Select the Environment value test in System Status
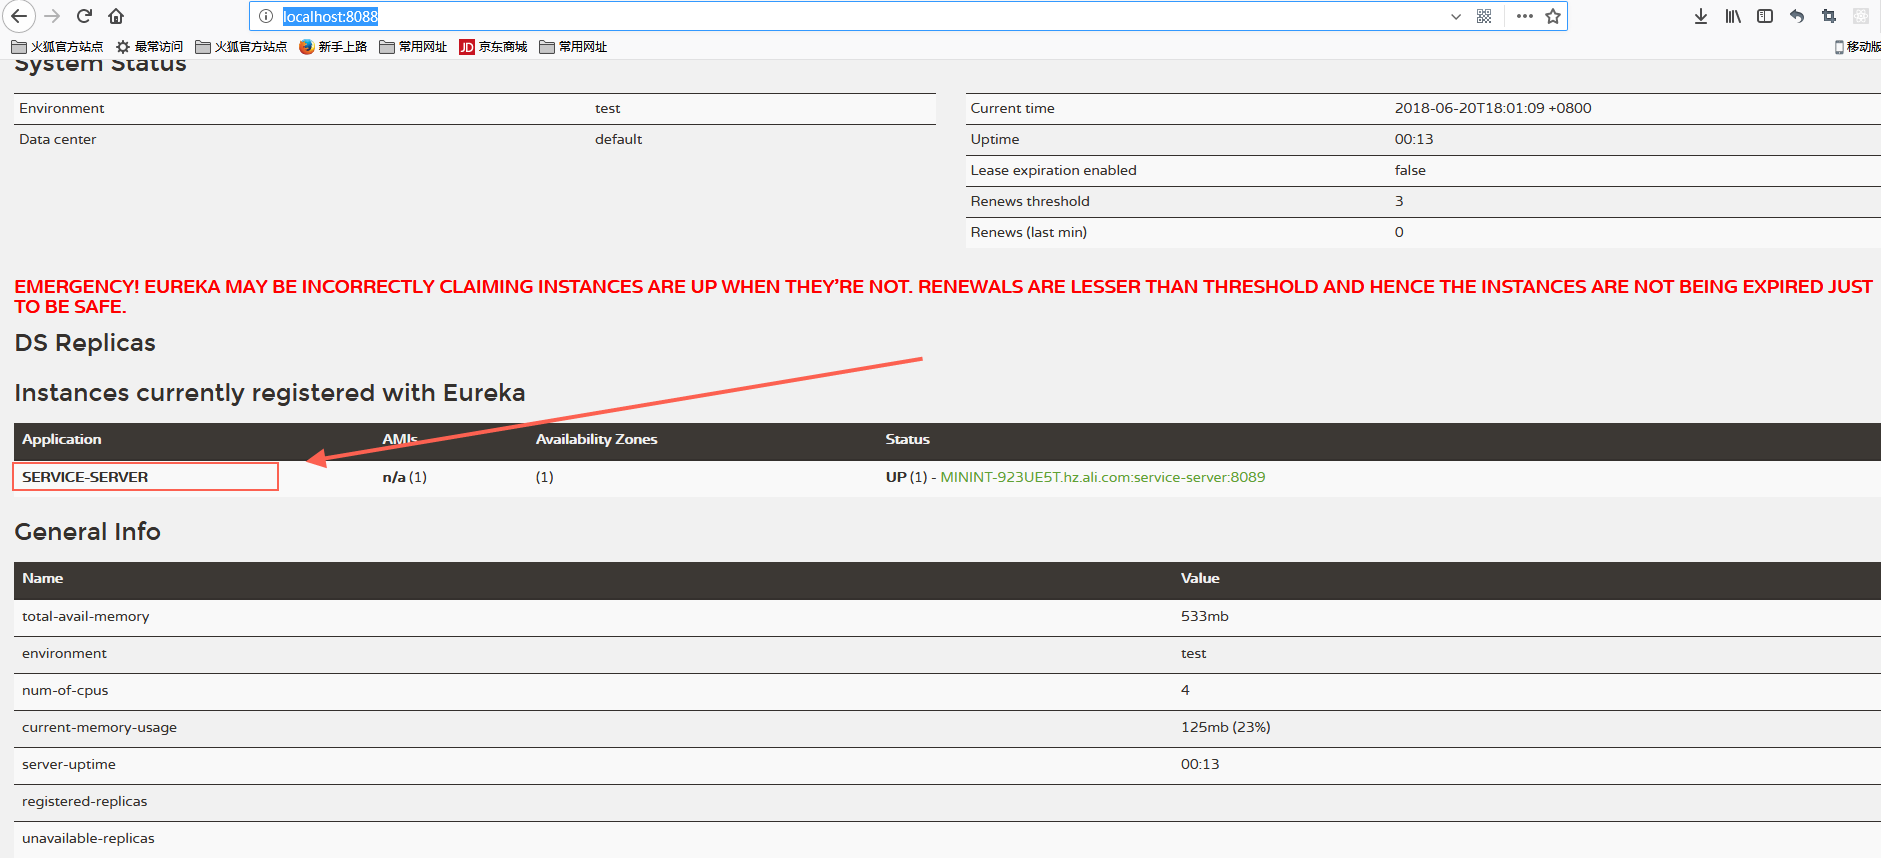The image size is (1881, 858). coord(607,108)
